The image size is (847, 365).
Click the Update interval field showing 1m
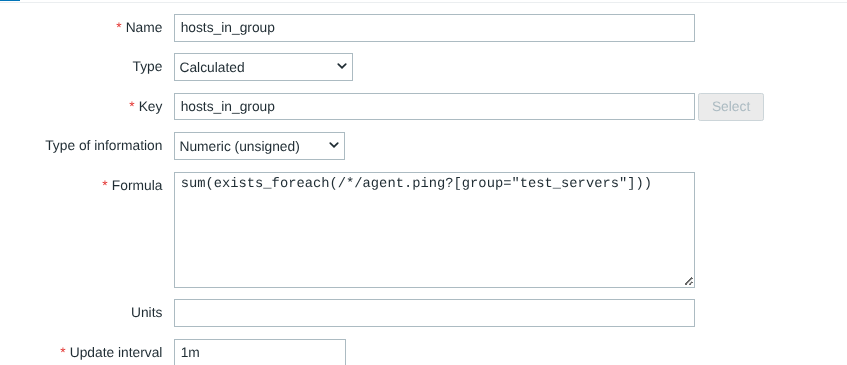[x=259, y=353]
